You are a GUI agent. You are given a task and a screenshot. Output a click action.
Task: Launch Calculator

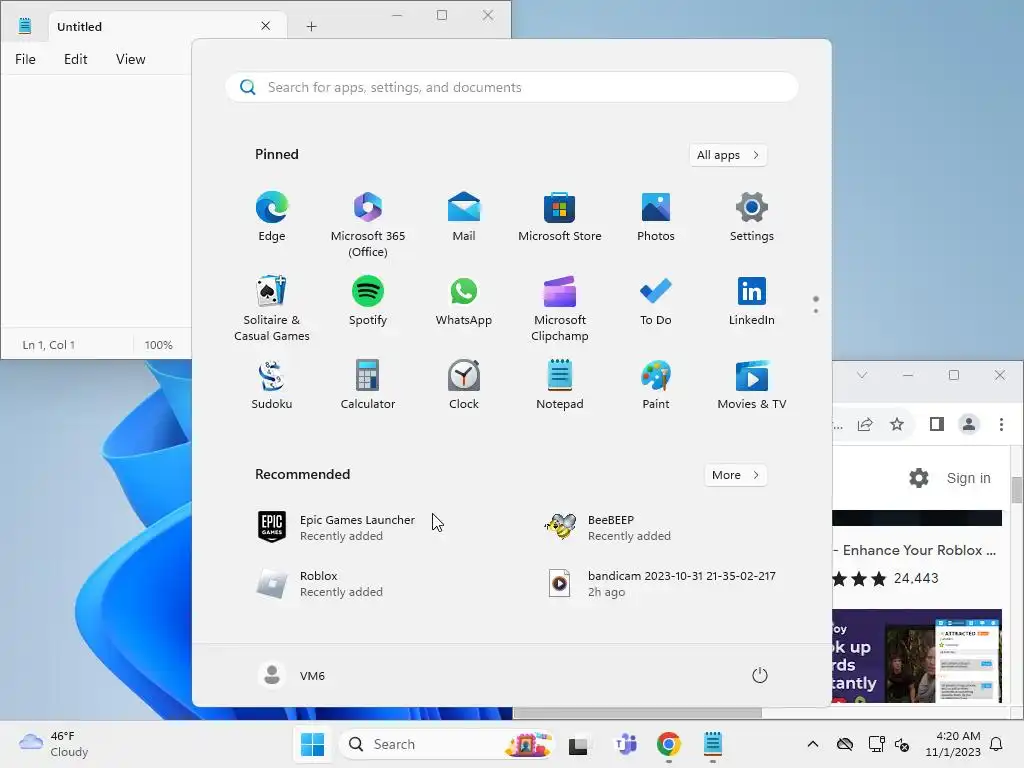[368, 385]
